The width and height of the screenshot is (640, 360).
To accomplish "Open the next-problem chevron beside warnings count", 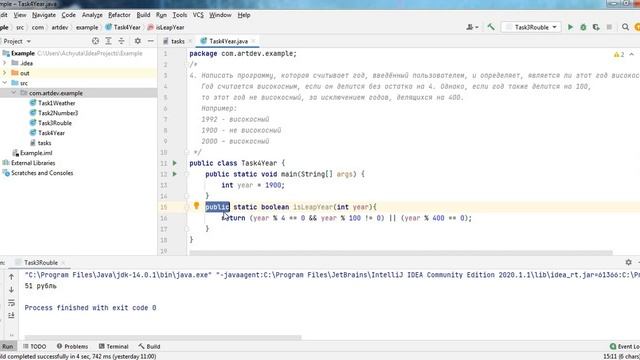I will [631, 55].
